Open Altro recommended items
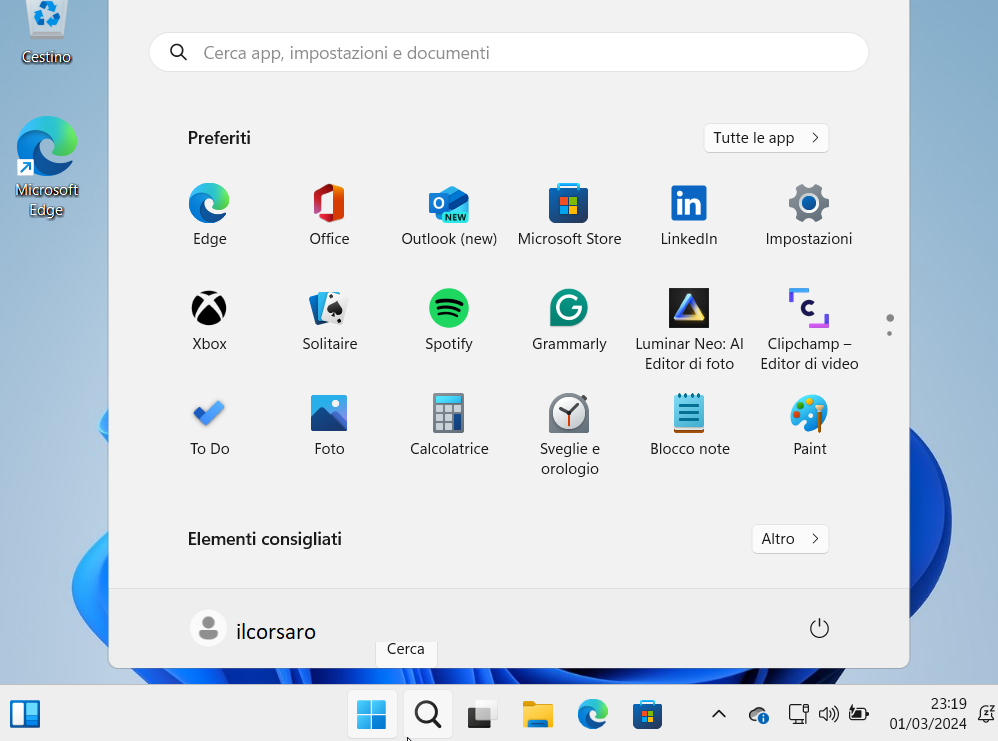Viewport: 998px width, 741px height. 790,539
